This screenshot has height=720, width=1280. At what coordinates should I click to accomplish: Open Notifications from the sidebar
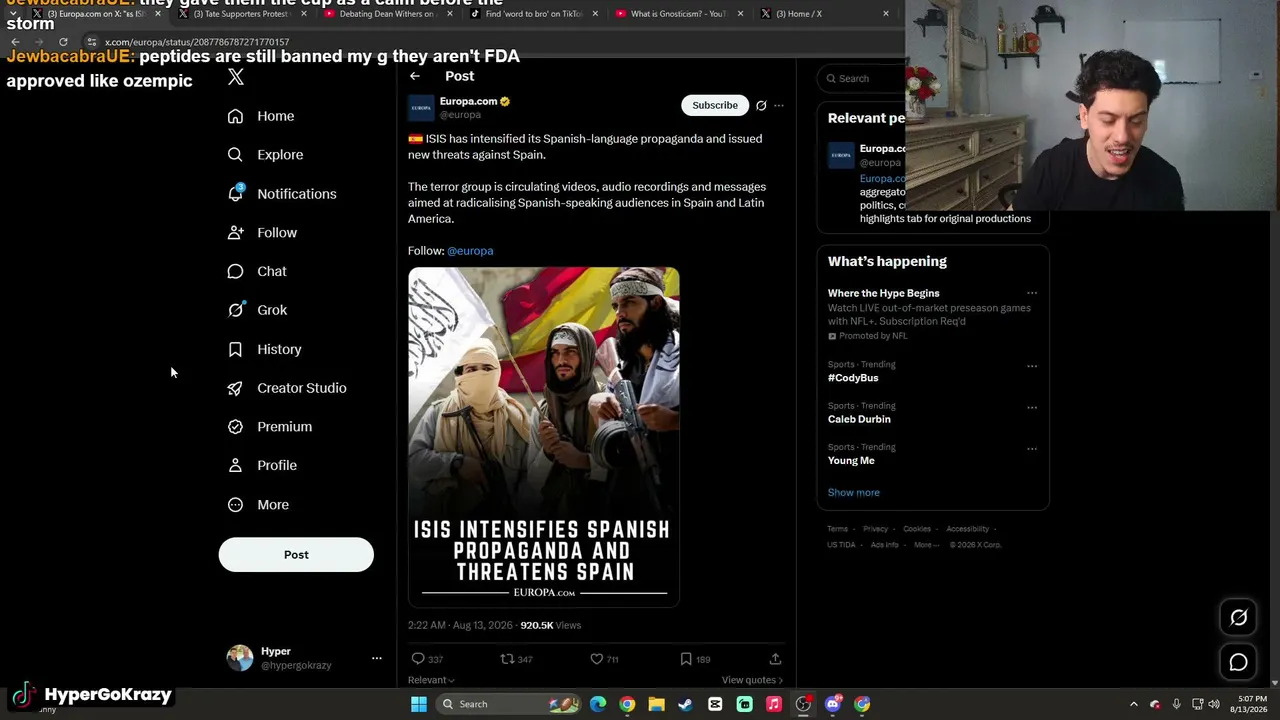click(282, 194)
